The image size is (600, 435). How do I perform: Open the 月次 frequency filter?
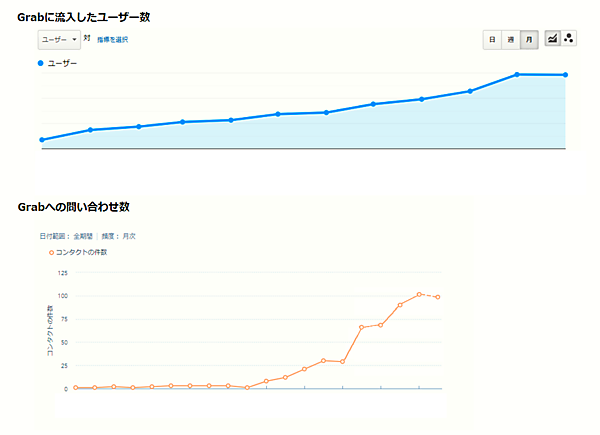coord(129,236)
